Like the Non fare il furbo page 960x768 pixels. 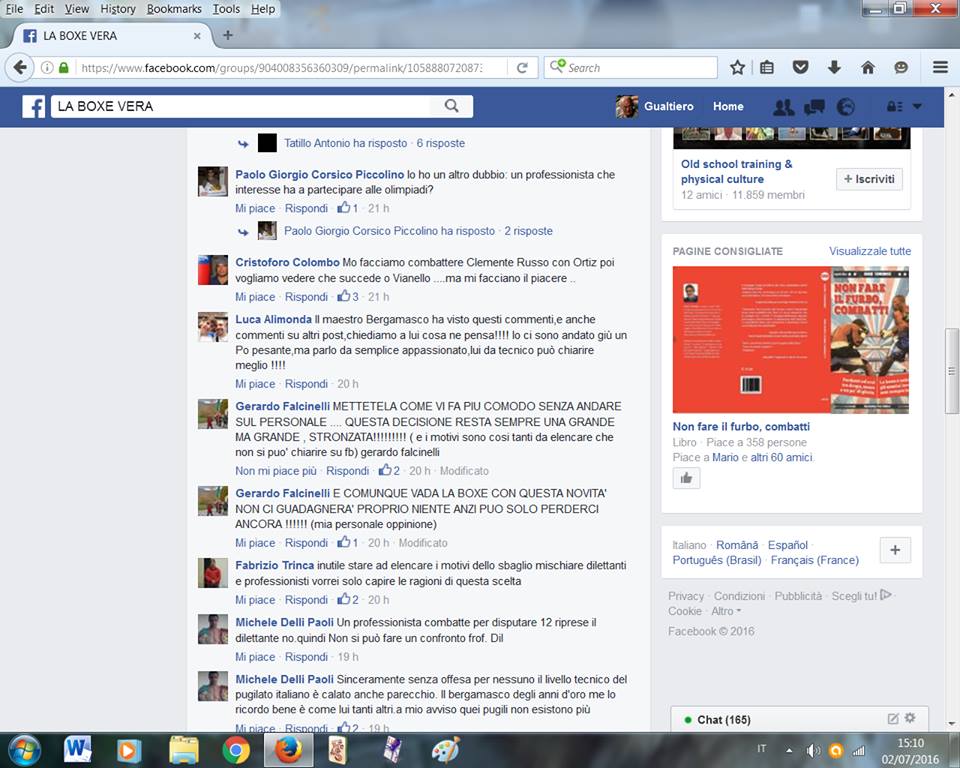686,478
